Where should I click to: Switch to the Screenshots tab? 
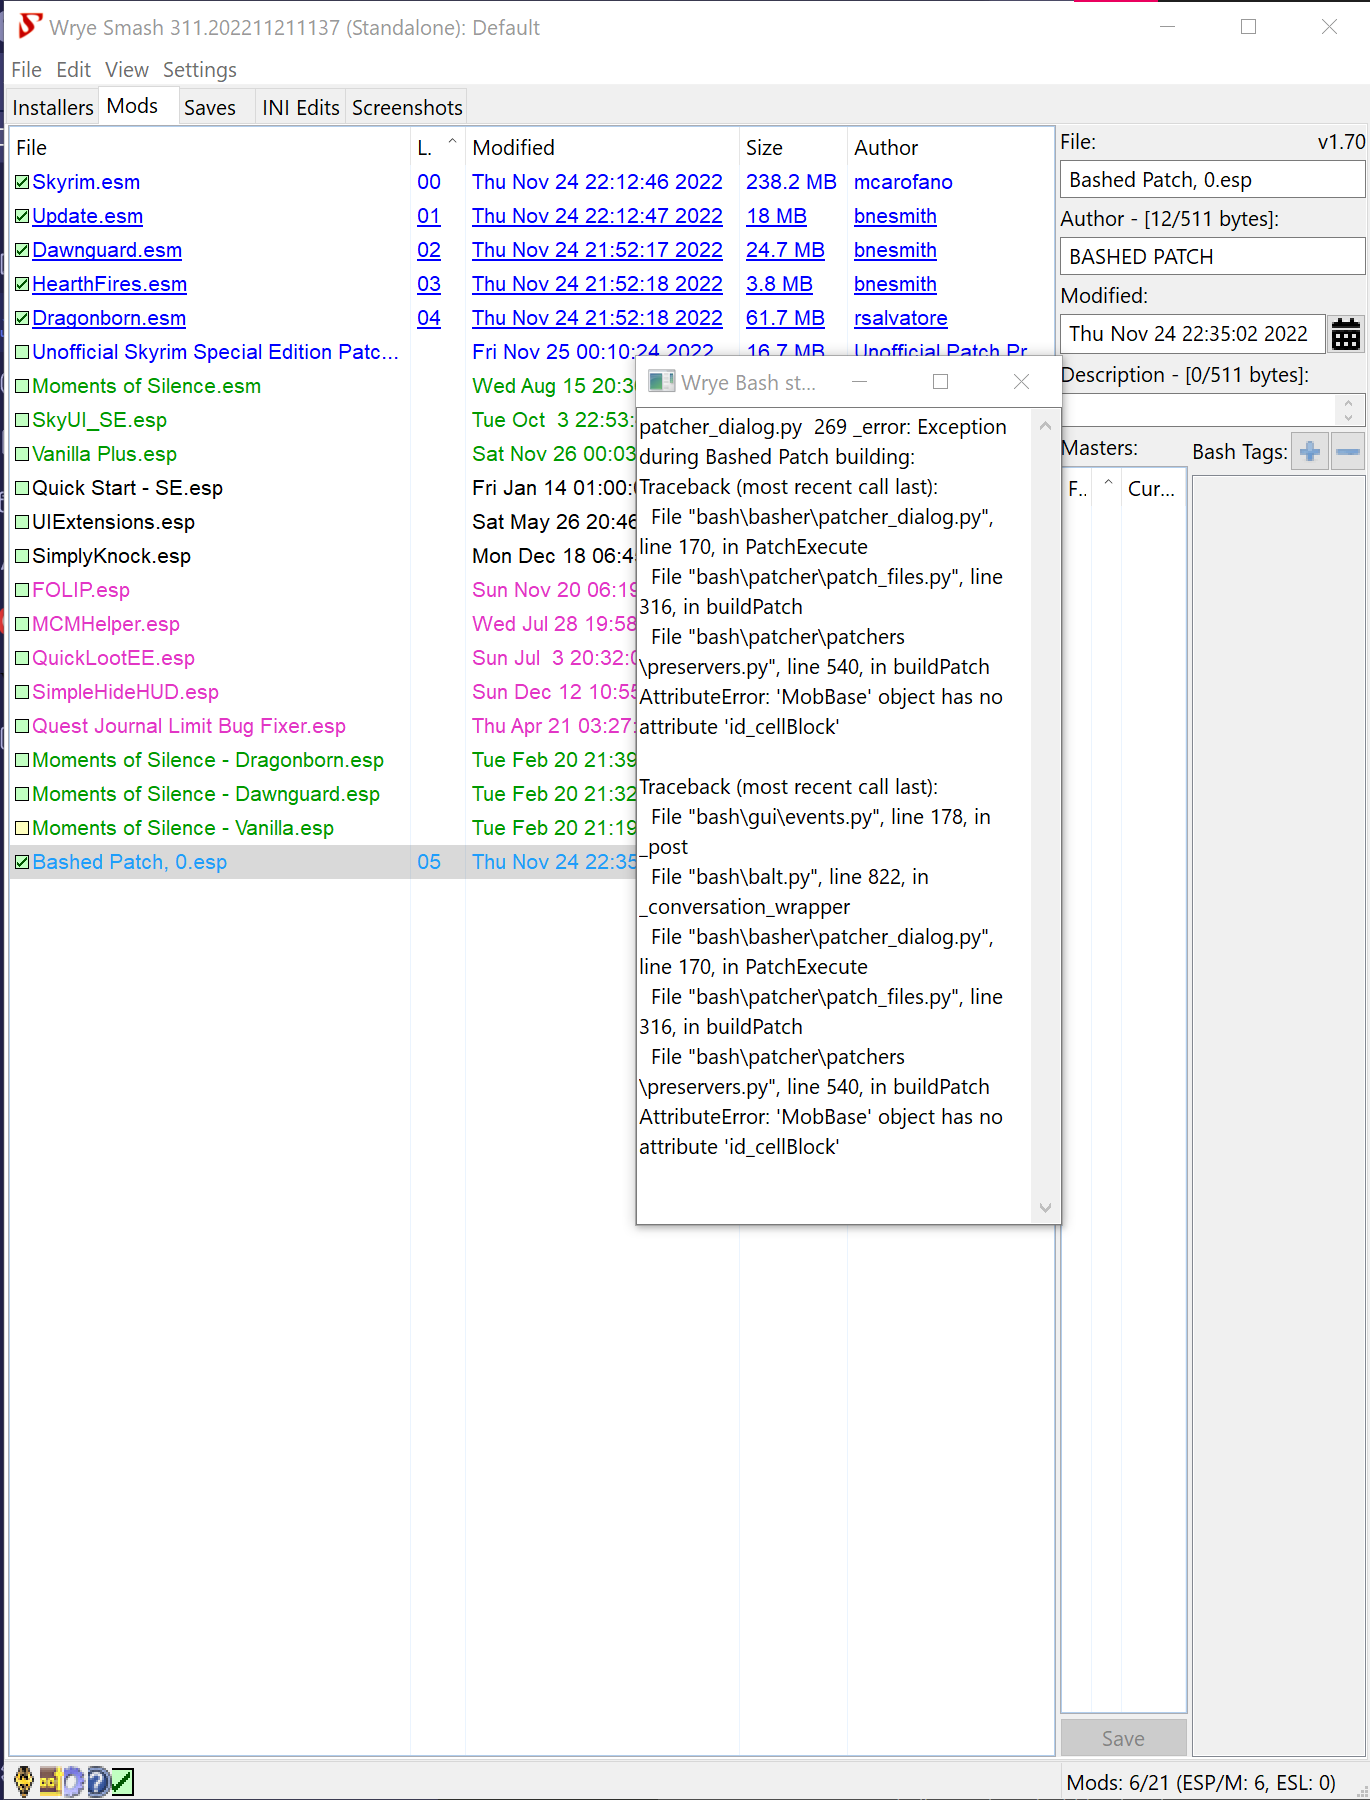point(407,107)
